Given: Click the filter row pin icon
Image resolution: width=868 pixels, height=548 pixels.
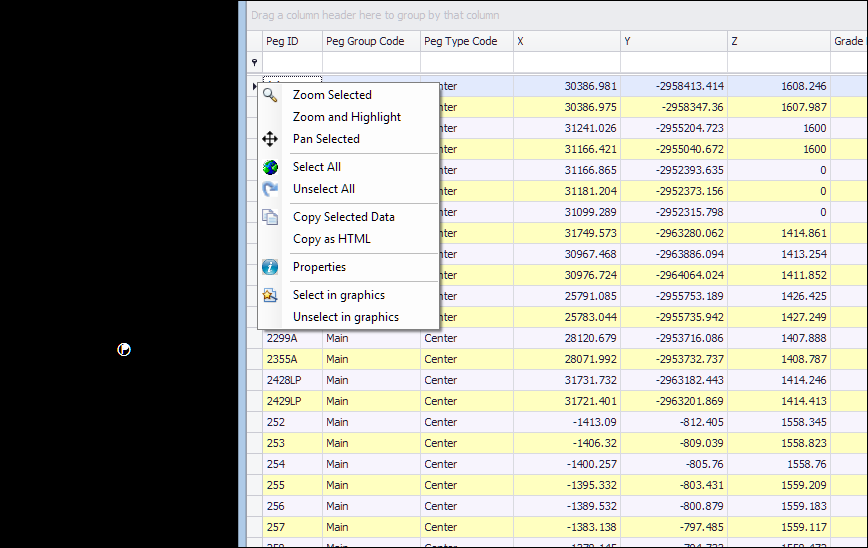Looking at the screenshot, I should coord(254,62).
